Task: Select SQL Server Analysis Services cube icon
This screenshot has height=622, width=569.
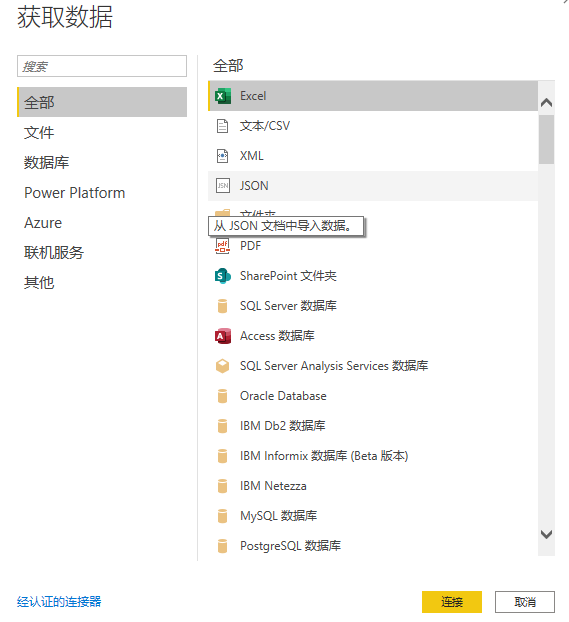Action: coord(222,366)
